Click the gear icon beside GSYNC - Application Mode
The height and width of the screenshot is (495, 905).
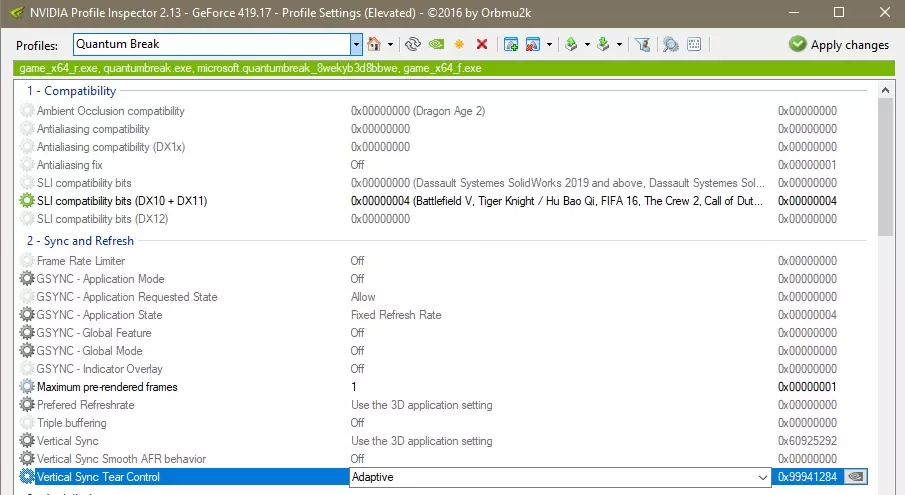(x=27, y=279)
